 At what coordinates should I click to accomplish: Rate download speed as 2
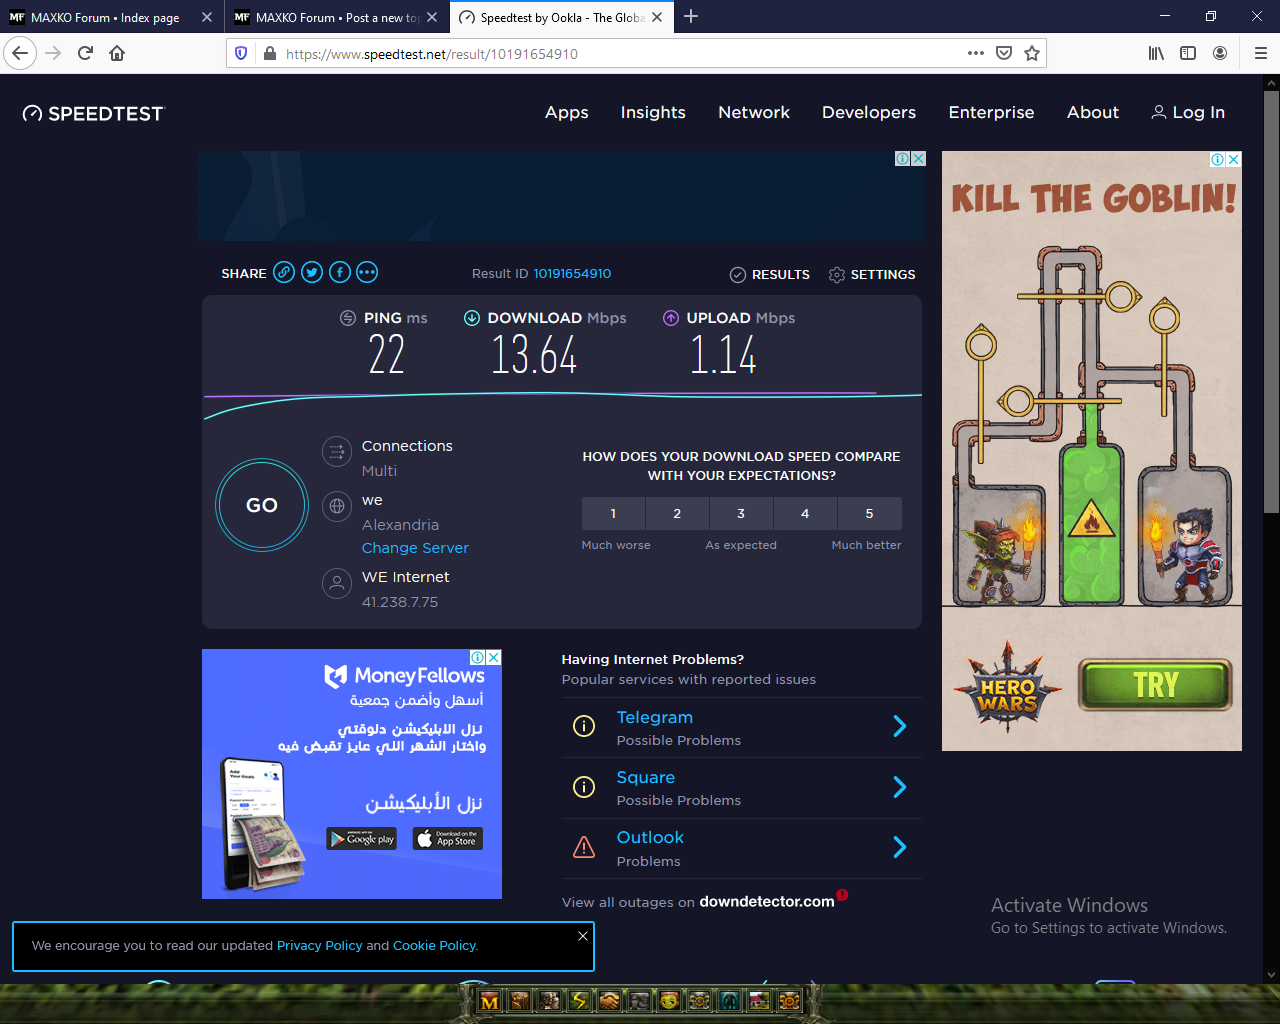click(x=677, y=513)
